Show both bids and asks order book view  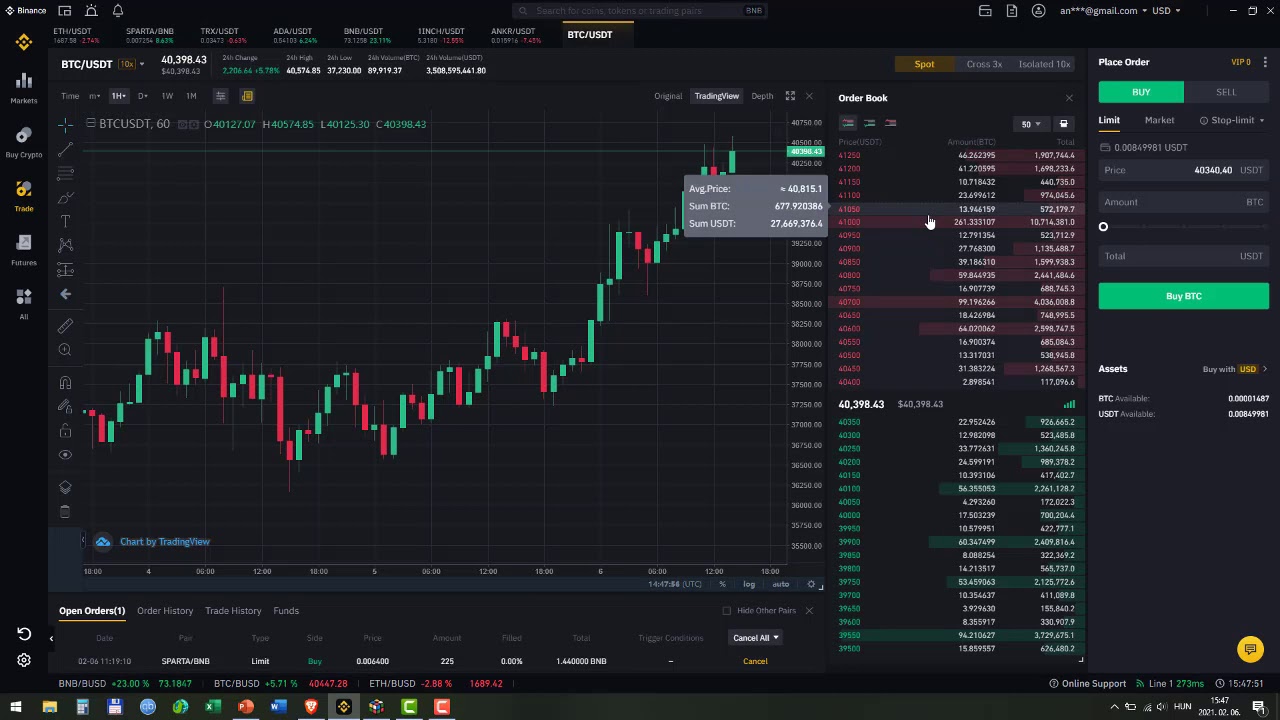(848, 123)
